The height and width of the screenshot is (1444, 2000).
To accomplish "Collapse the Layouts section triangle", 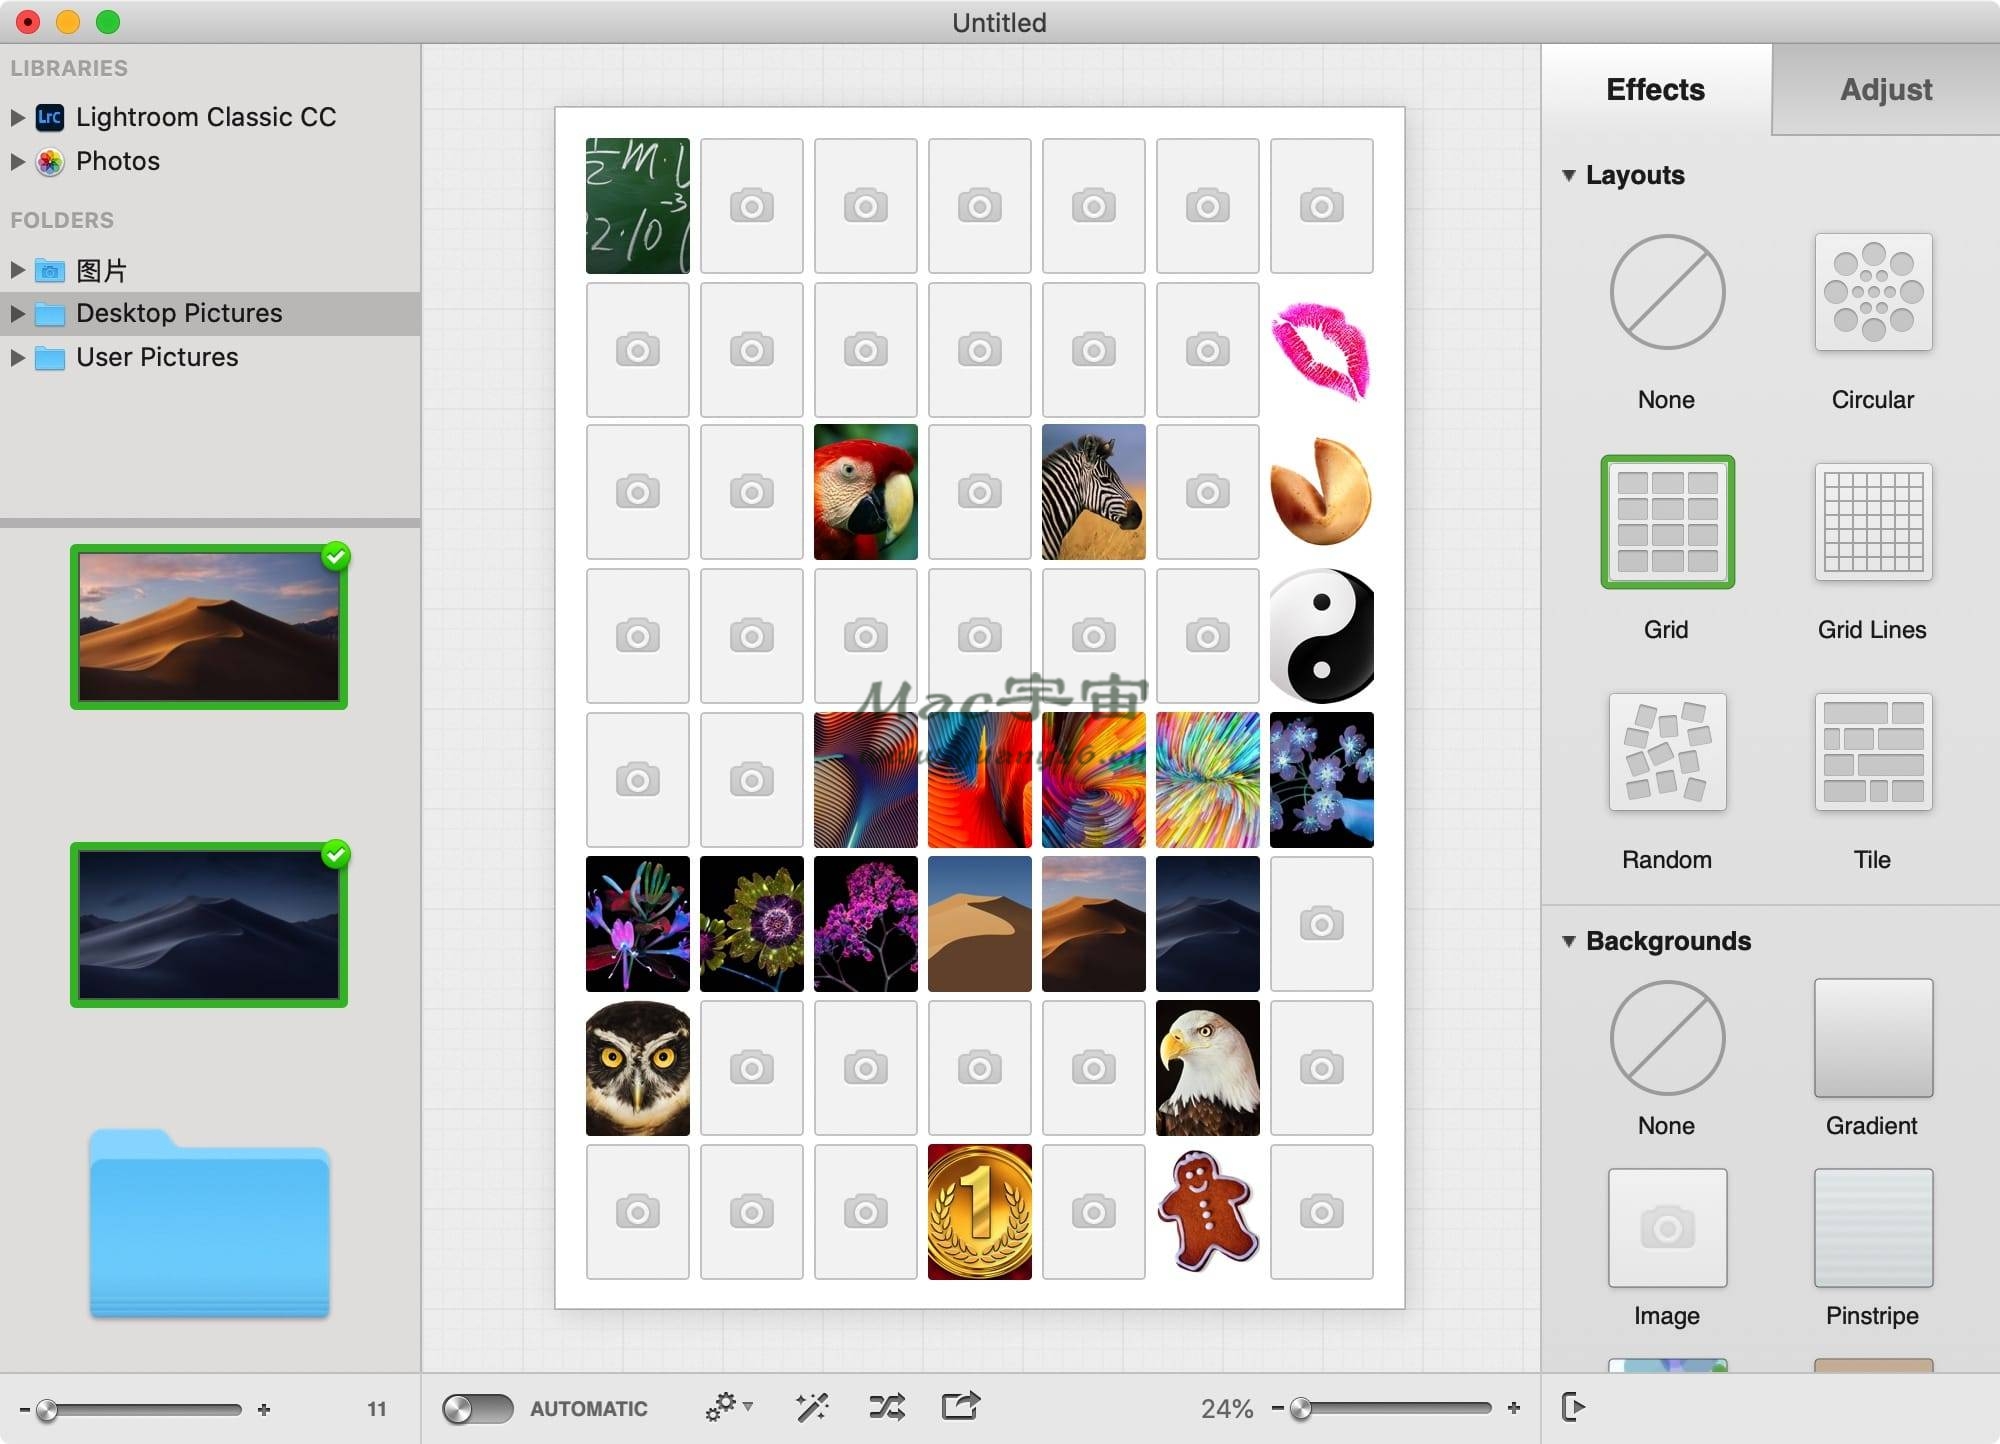I will point(1568,175).
